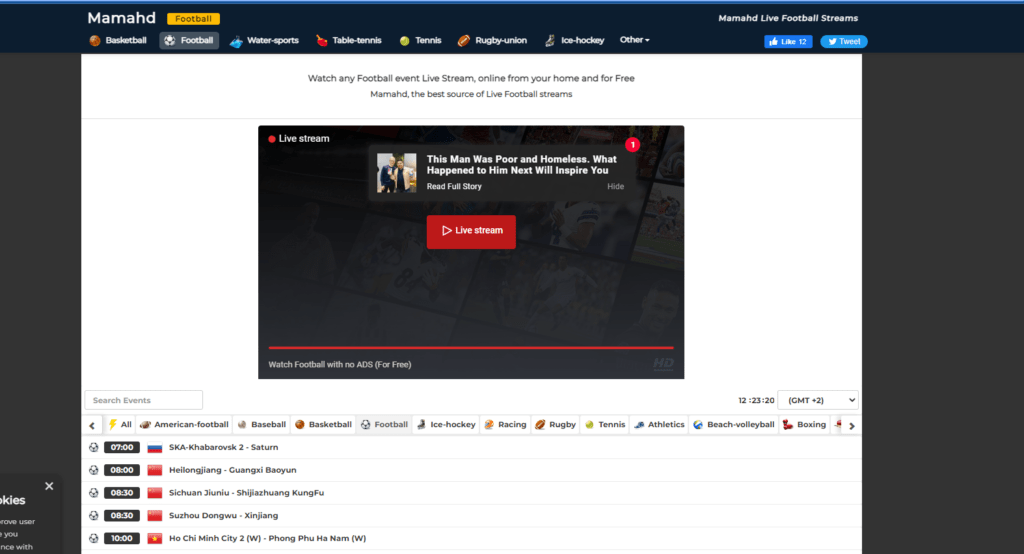Image resolution: width=1024 pixels, height=554 pixels.
Task: Open the Read Full Story link
Action: (454, 187)
